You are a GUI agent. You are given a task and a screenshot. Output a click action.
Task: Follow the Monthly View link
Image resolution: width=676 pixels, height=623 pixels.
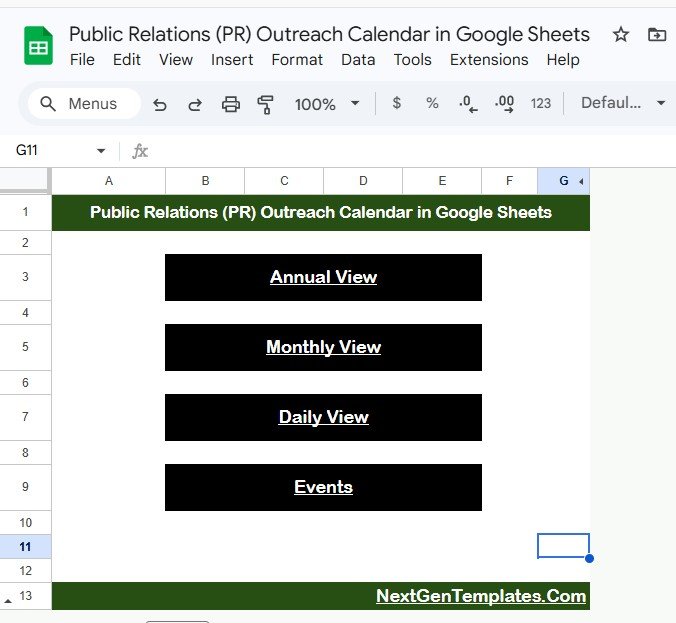coord(323,347)
